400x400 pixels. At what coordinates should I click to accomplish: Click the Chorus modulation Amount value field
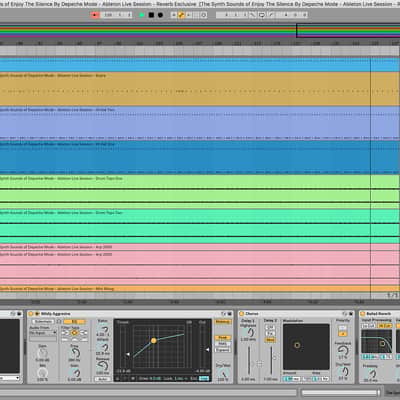tap(292, 379)
